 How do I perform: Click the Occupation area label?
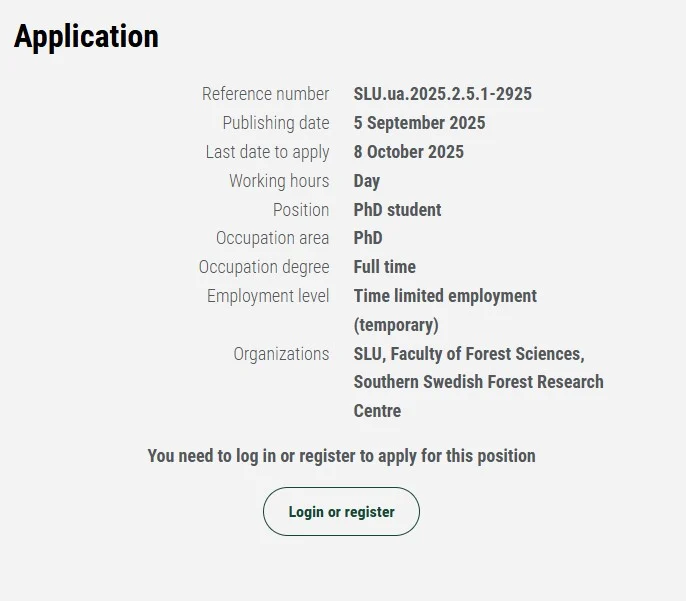[272, 238]
